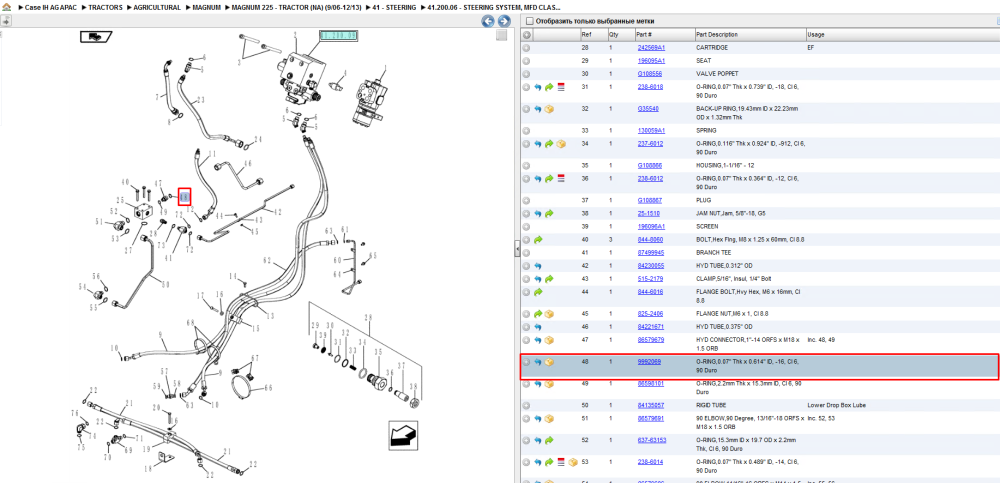Click blue arrow icon in row 31
Screen dimensions: 1000x483
538,87
